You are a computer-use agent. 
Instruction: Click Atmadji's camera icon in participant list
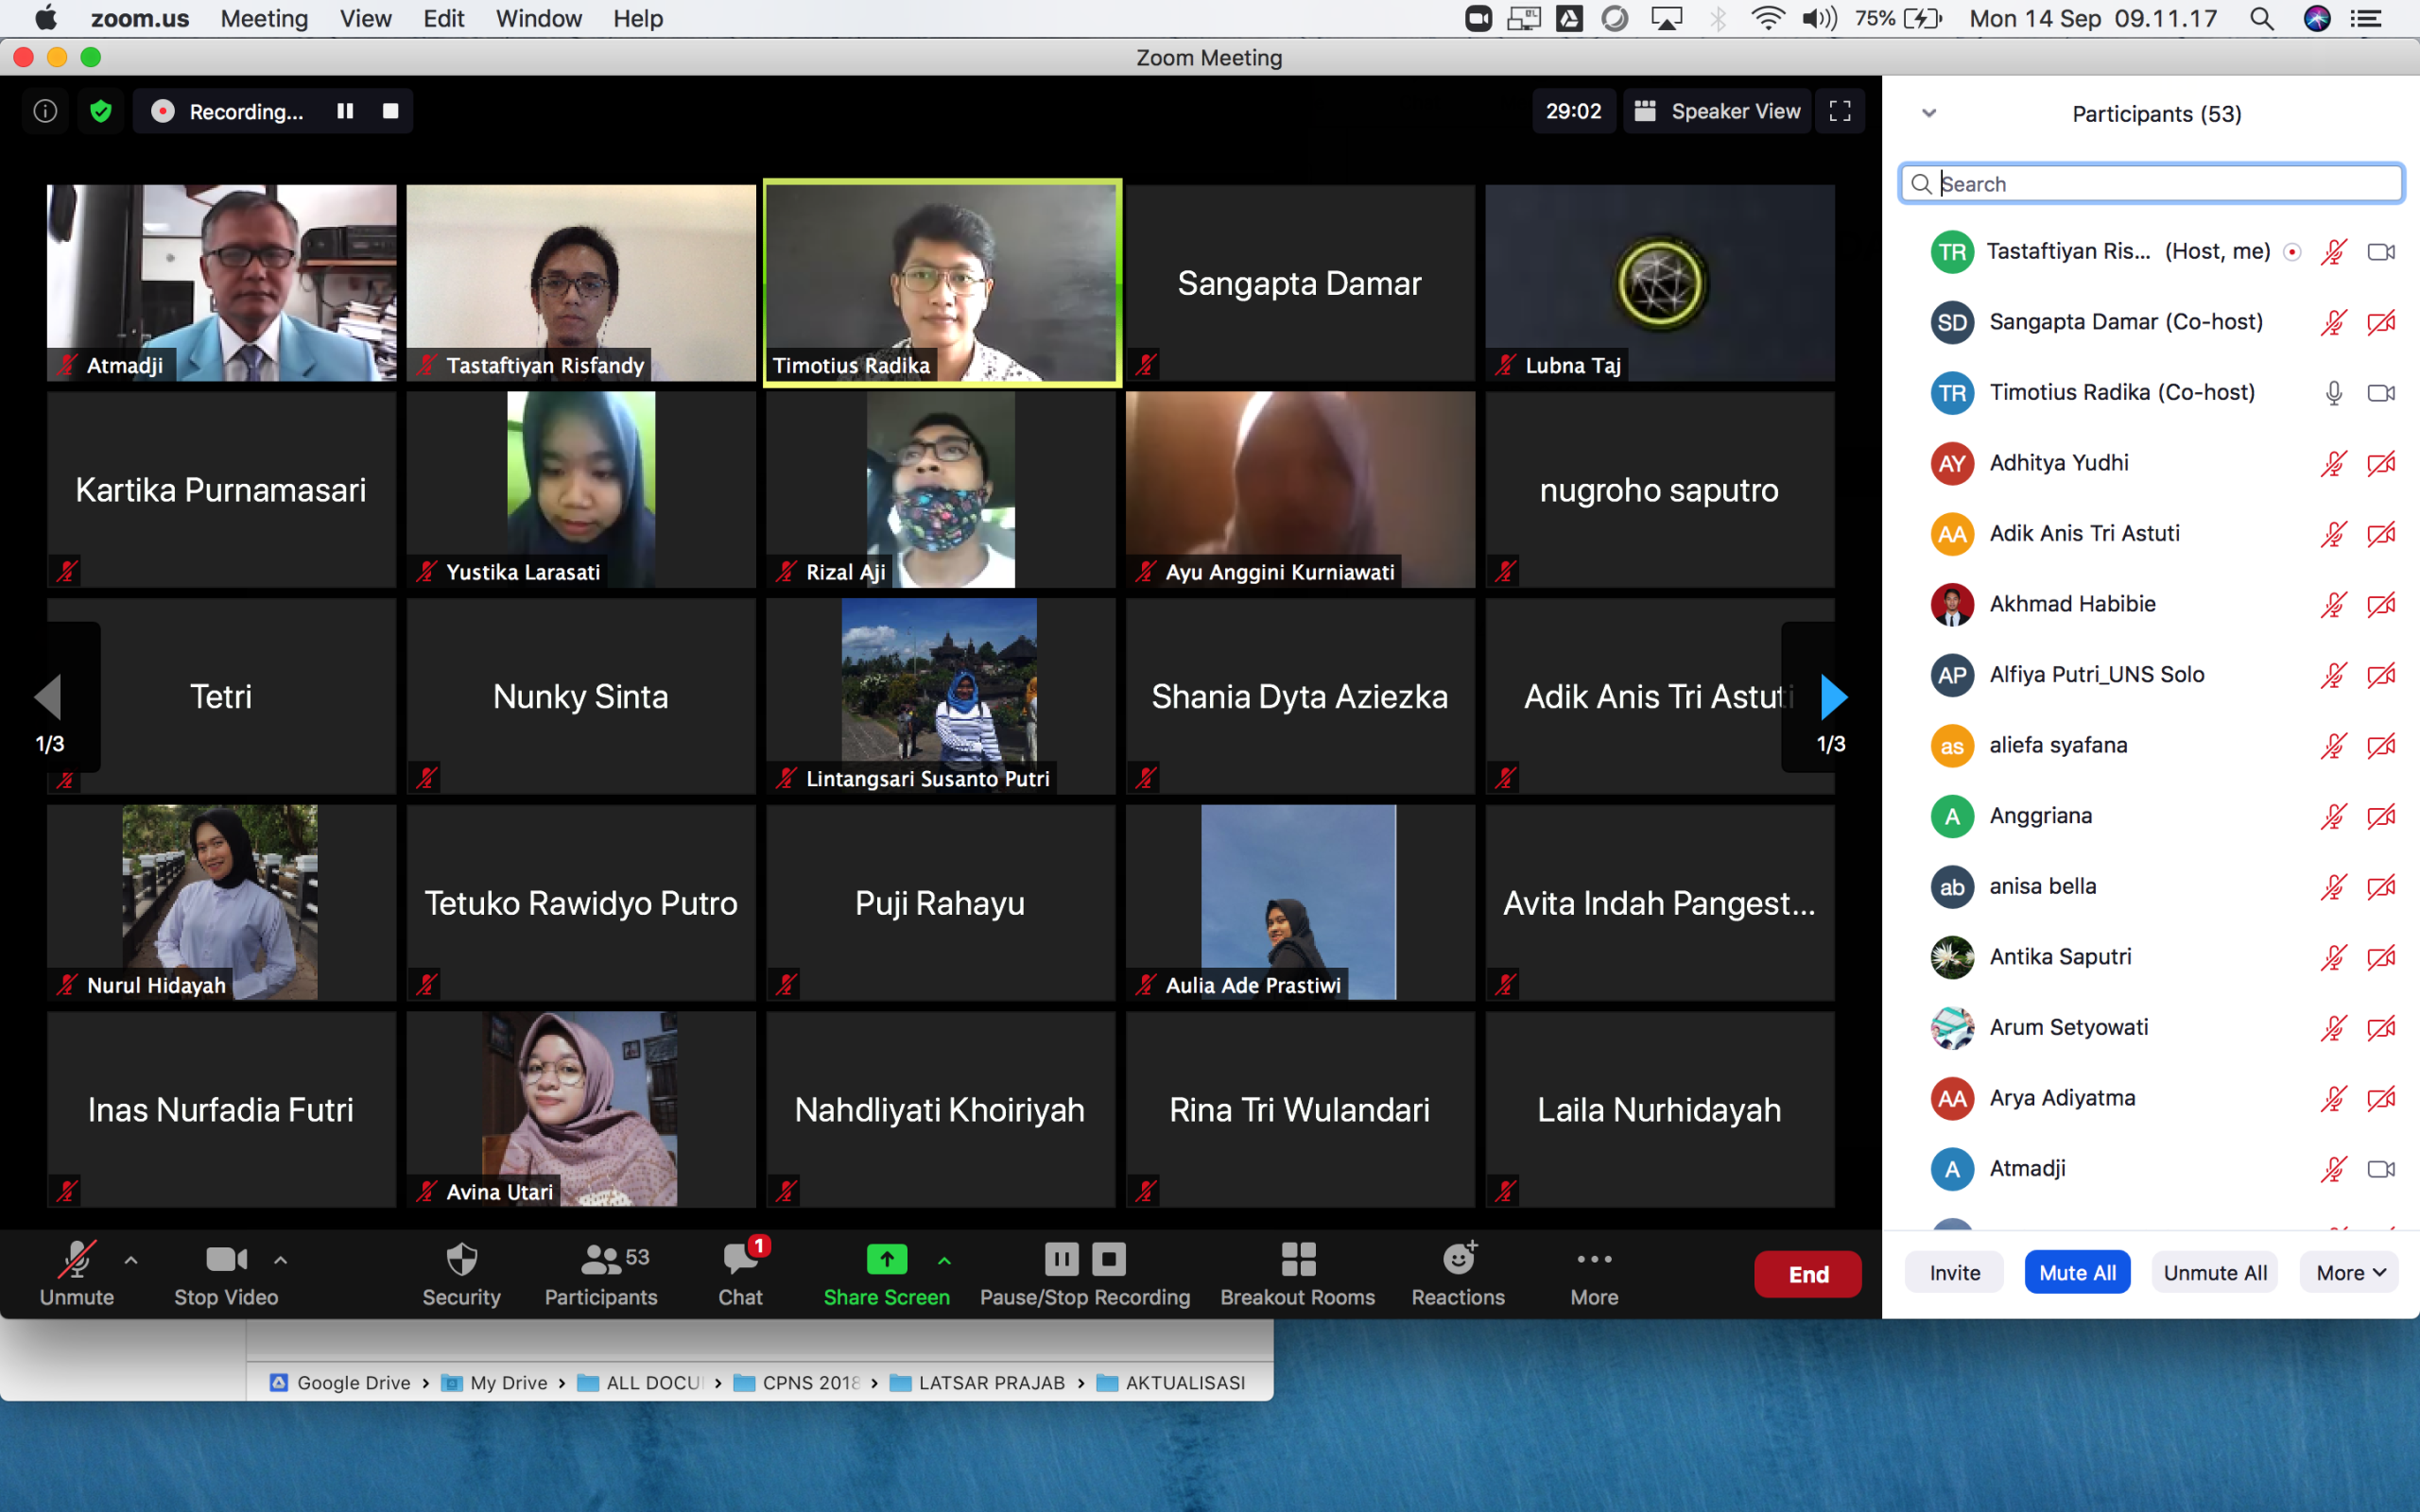2381,1169
